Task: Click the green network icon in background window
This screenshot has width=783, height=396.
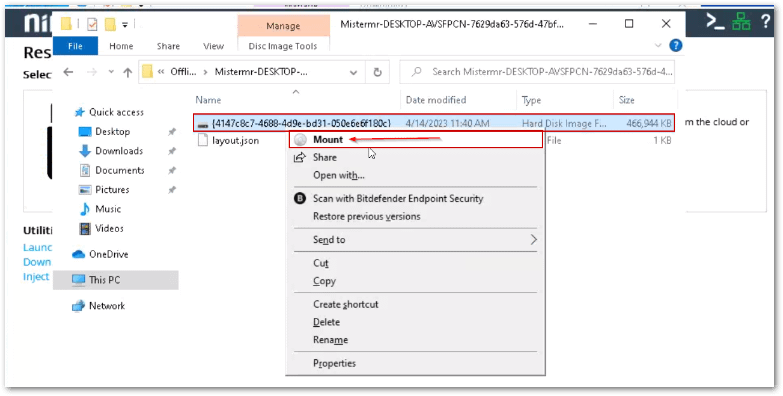Action: point(742,21)
